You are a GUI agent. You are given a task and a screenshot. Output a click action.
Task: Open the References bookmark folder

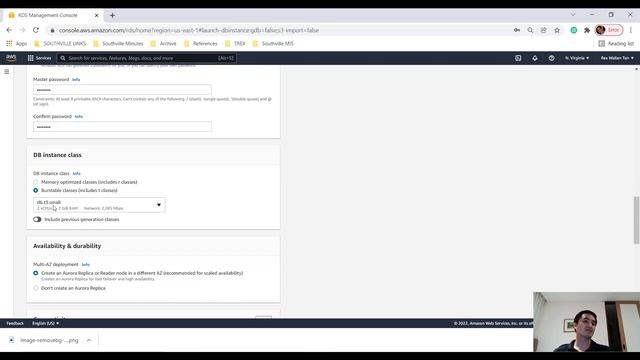pos(200,43)
